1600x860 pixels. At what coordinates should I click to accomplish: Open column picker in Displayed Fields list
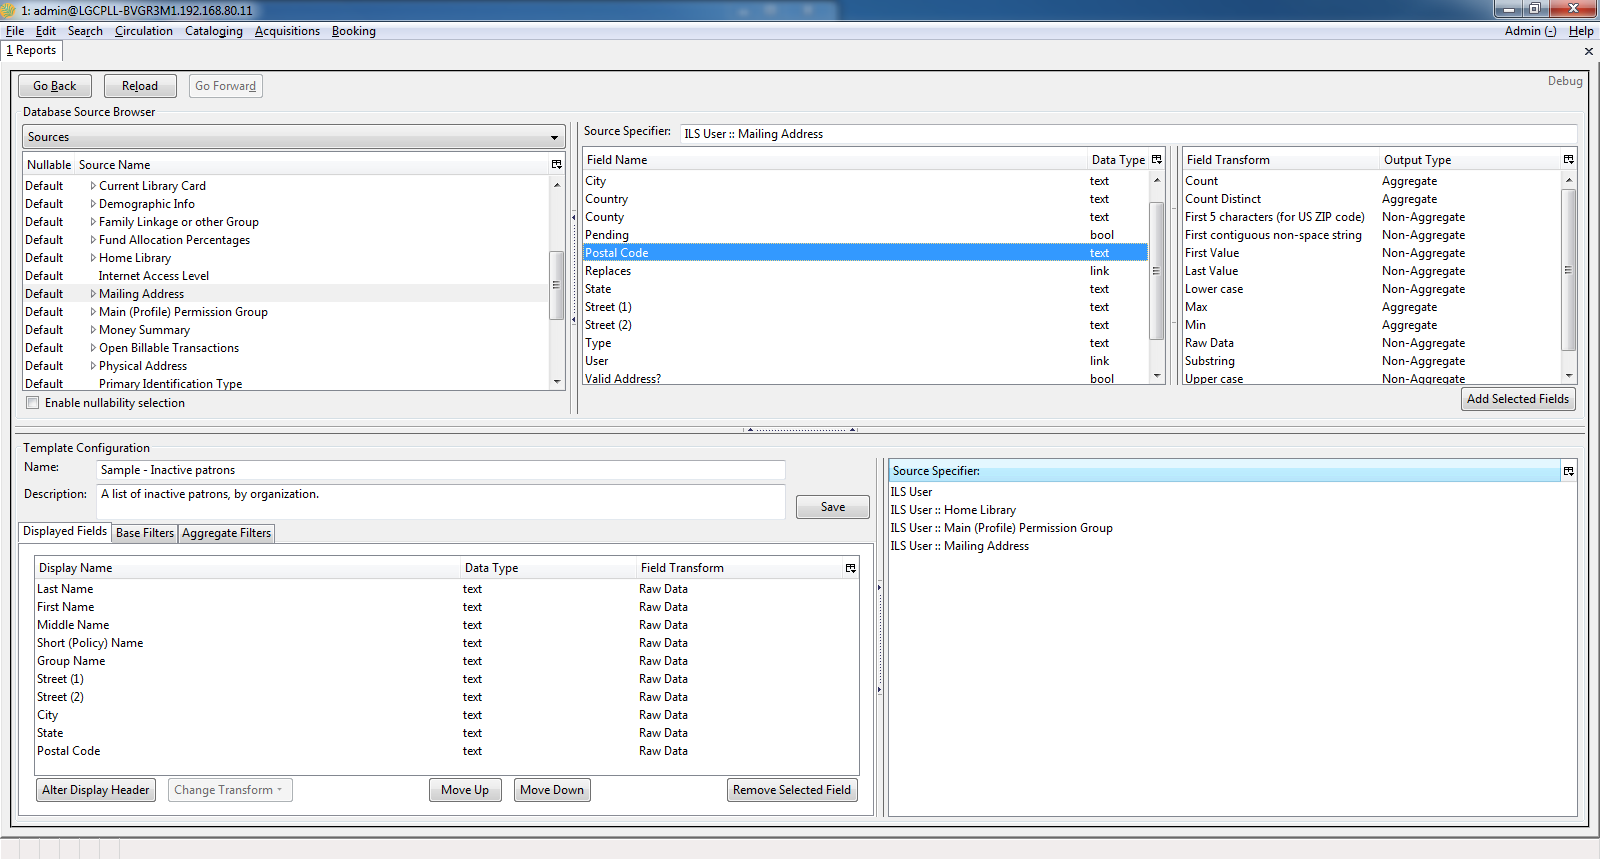click(850, 568)
